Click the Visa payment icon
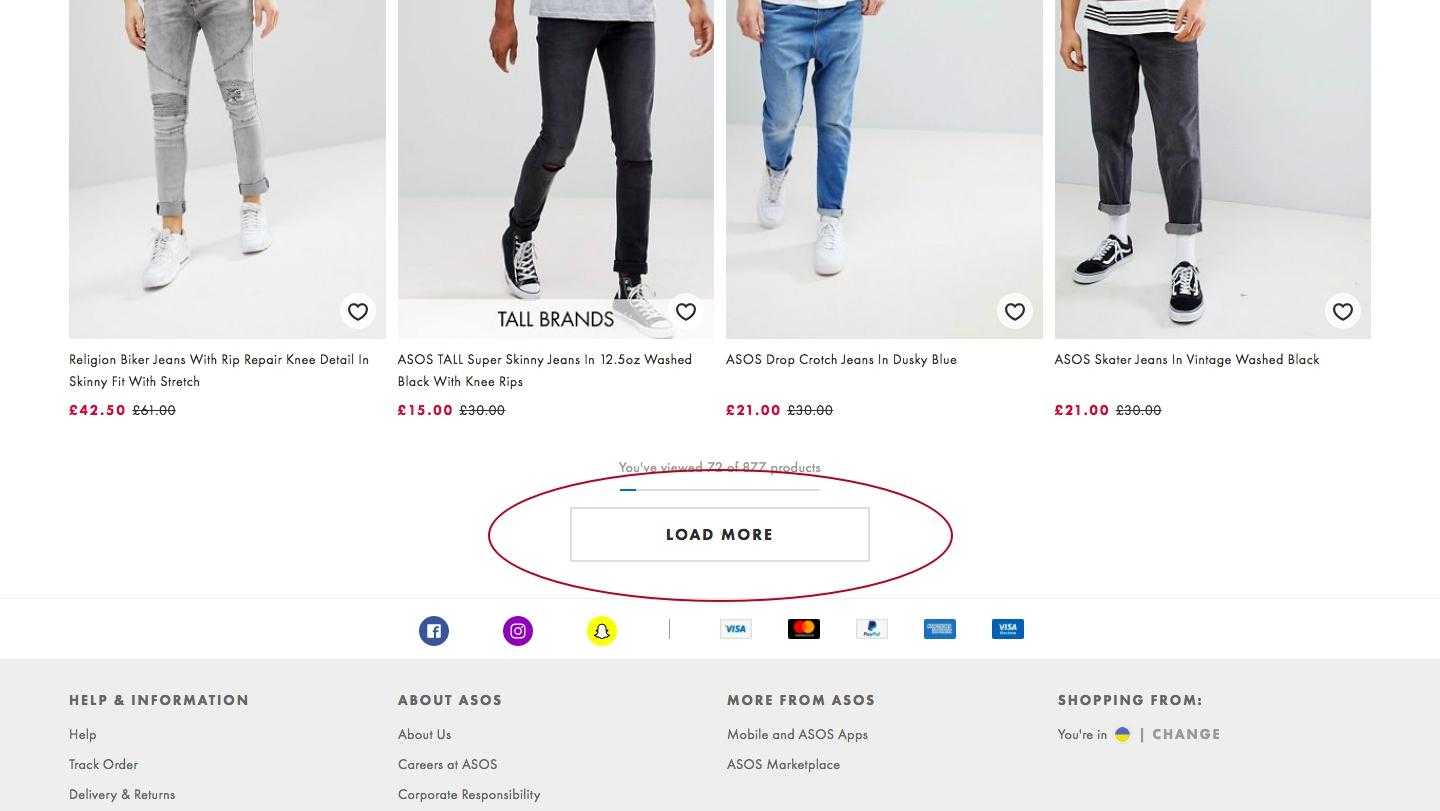1440x811 pixels. (x=736, y=629)
